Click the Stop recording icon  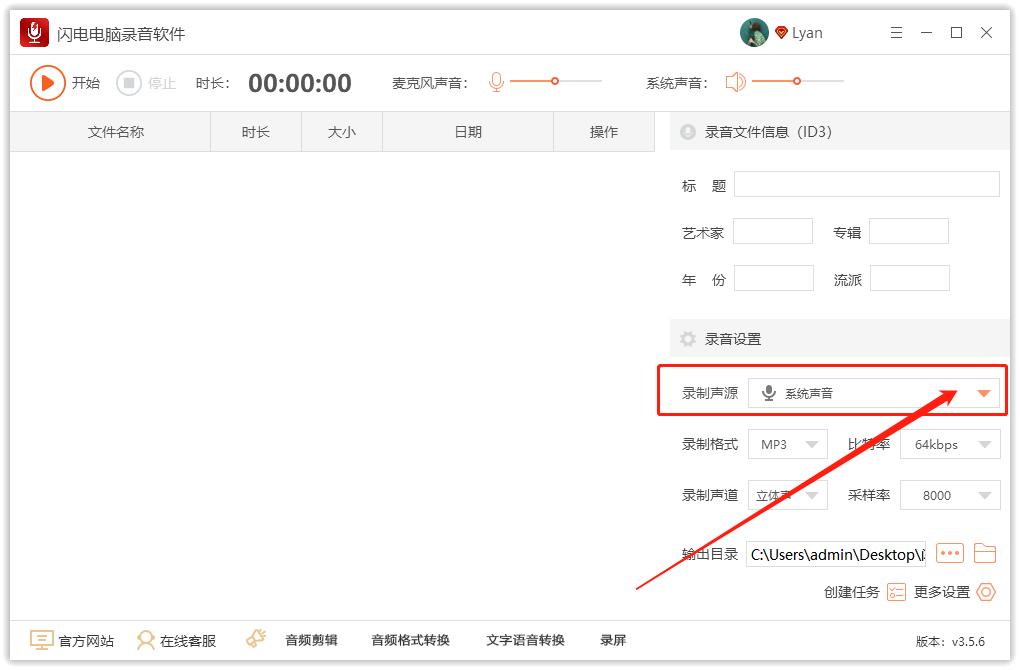(x=129, y=83)
